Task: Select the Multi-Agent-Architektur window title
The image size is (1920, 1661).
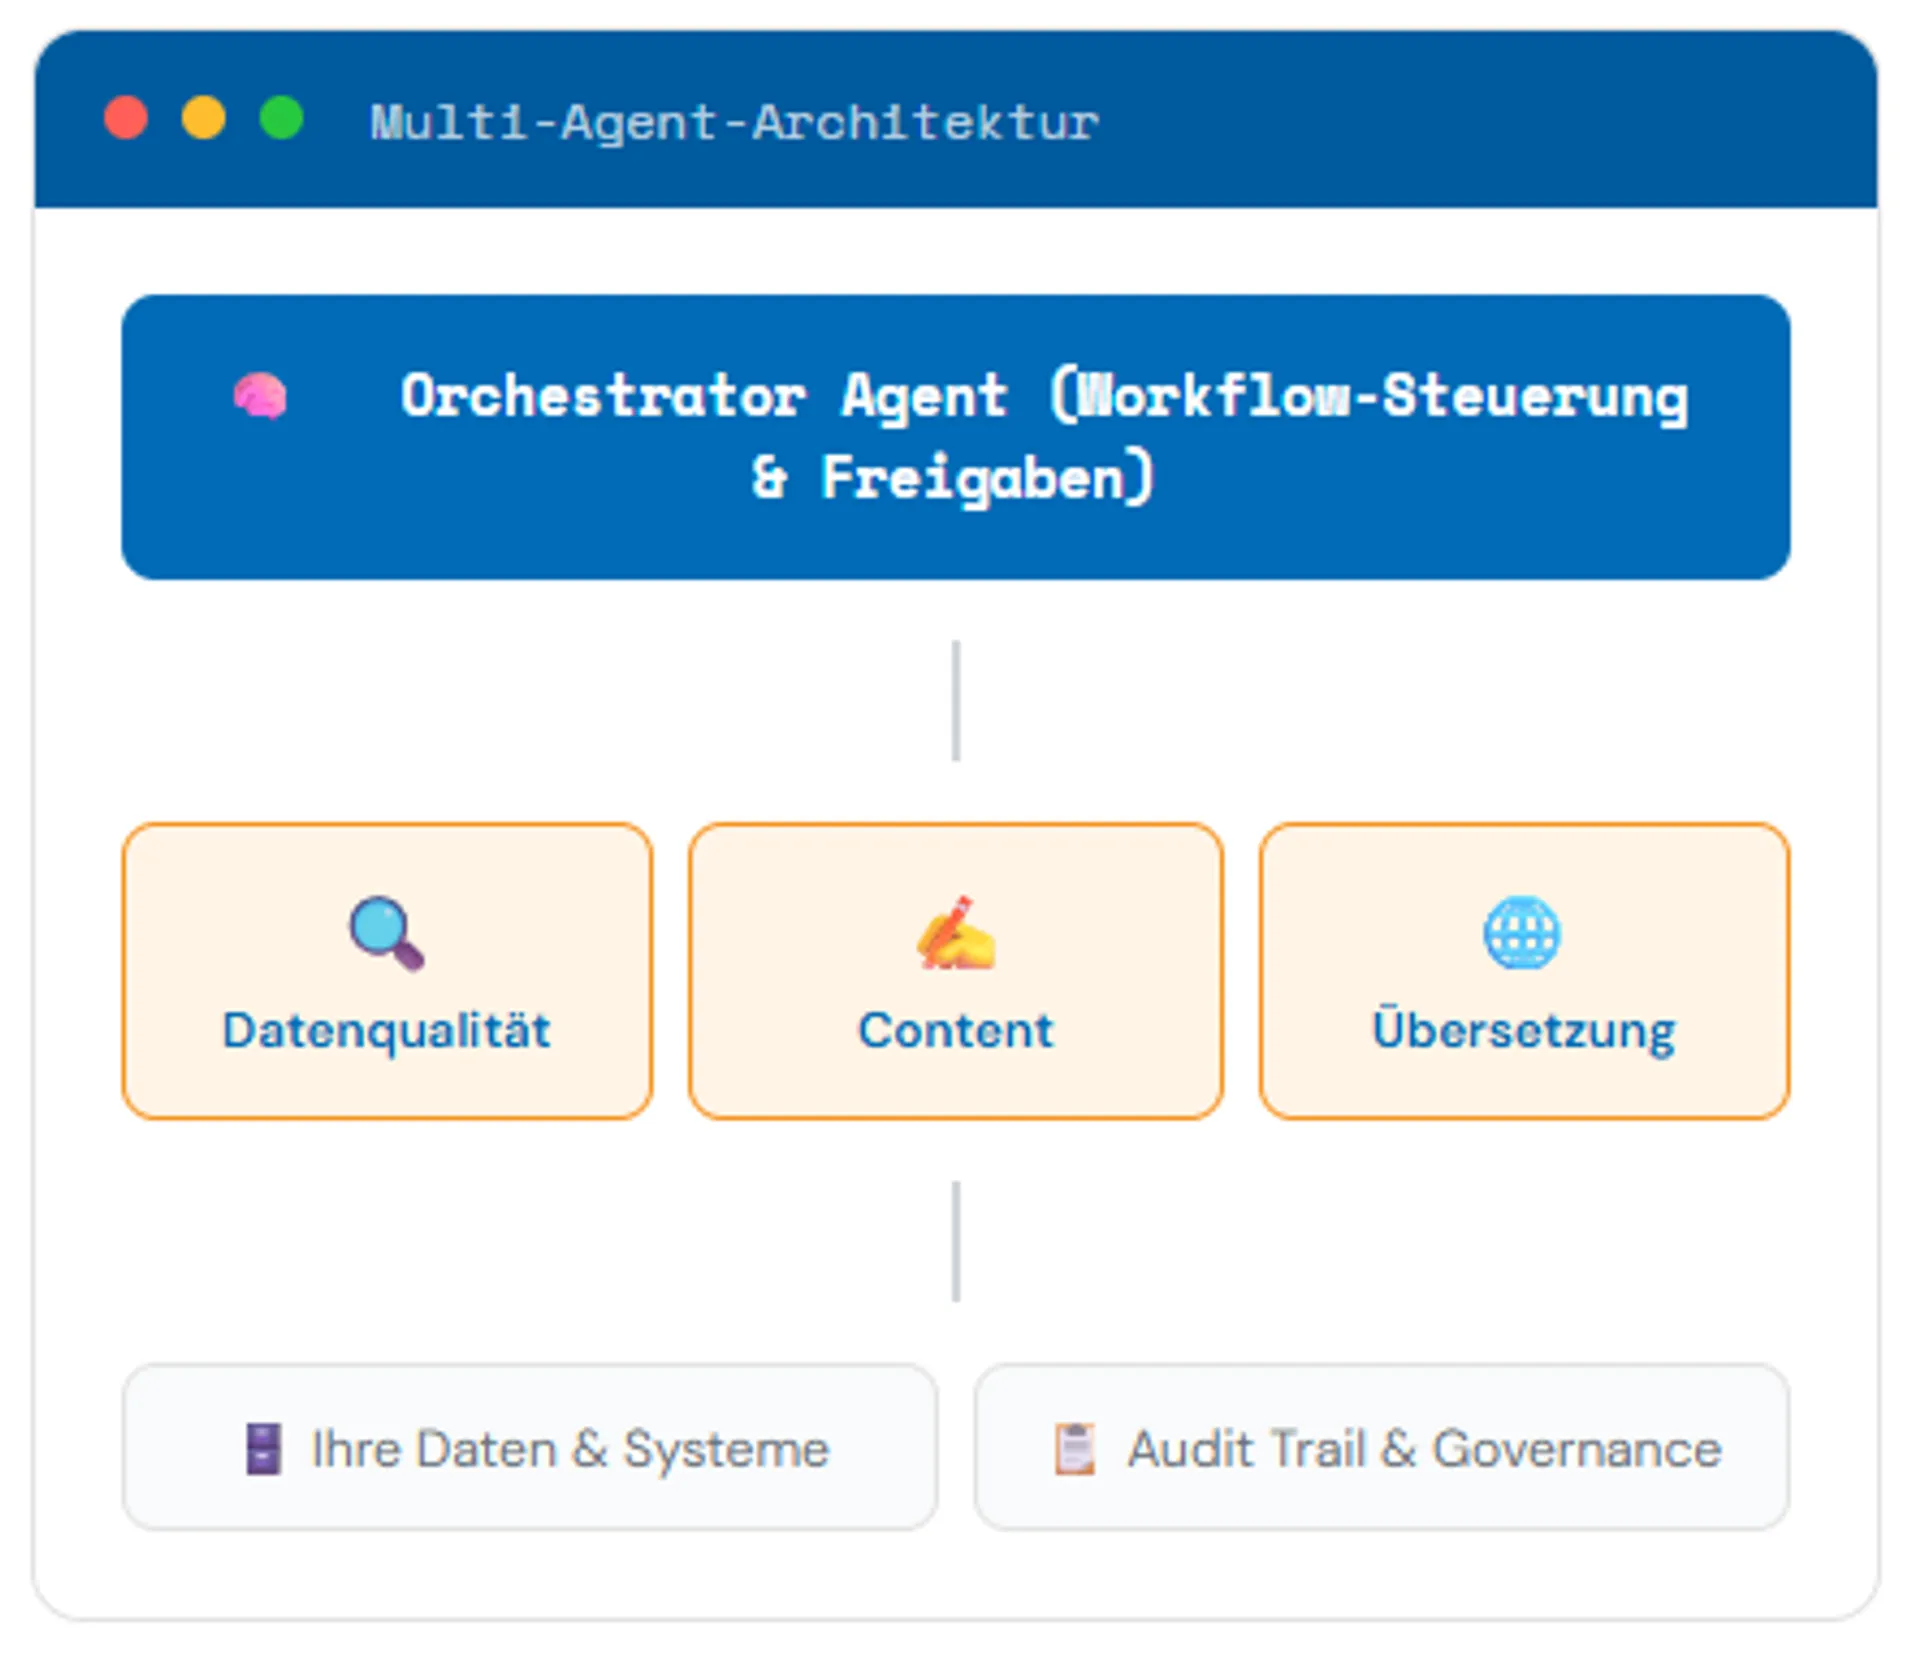Action: 734,122
